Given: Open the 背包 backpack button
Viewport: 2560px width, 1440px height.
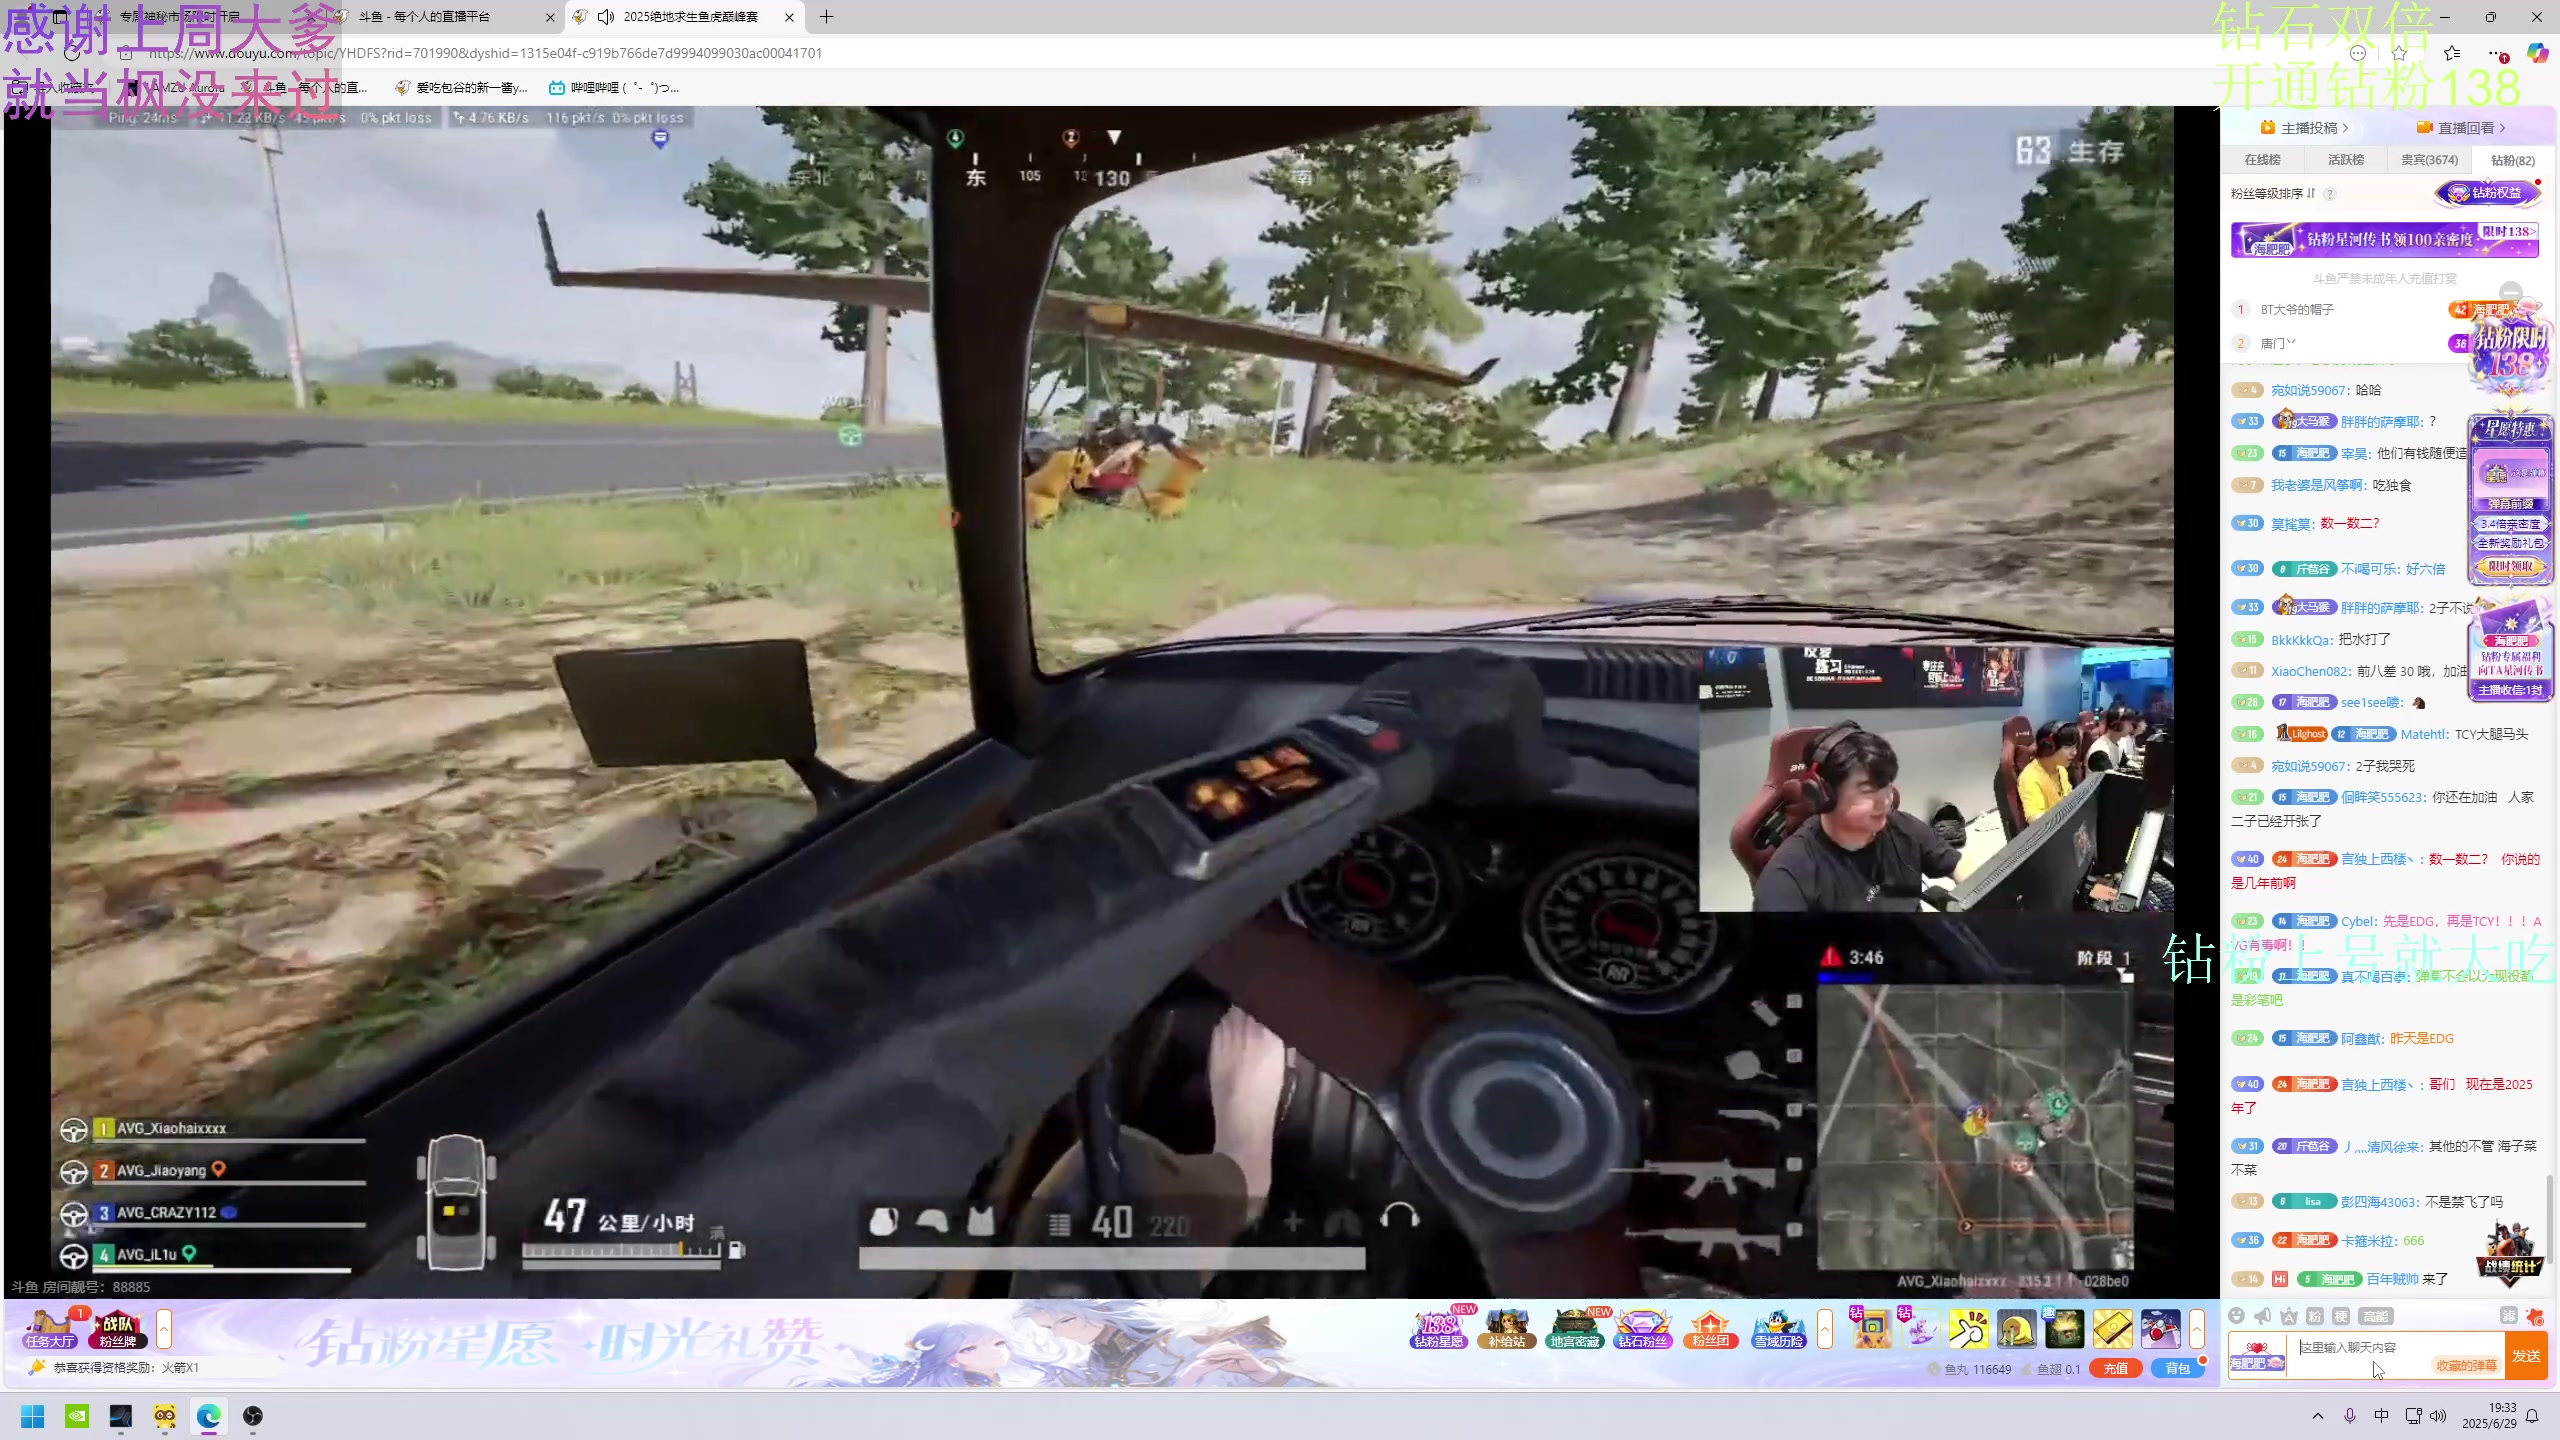Looking at the screenshot, I should 2178,1369.
